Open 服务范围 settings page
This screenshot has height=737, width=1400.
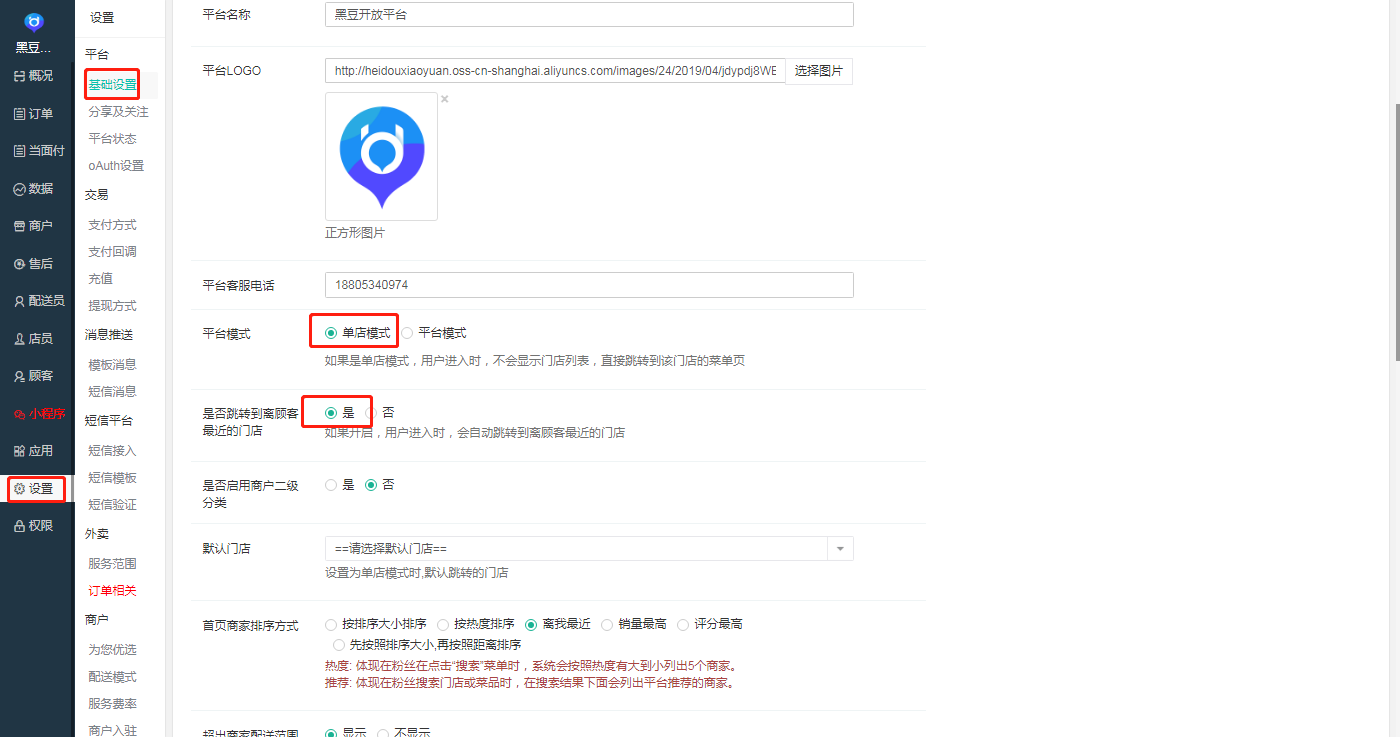point(112,564)
